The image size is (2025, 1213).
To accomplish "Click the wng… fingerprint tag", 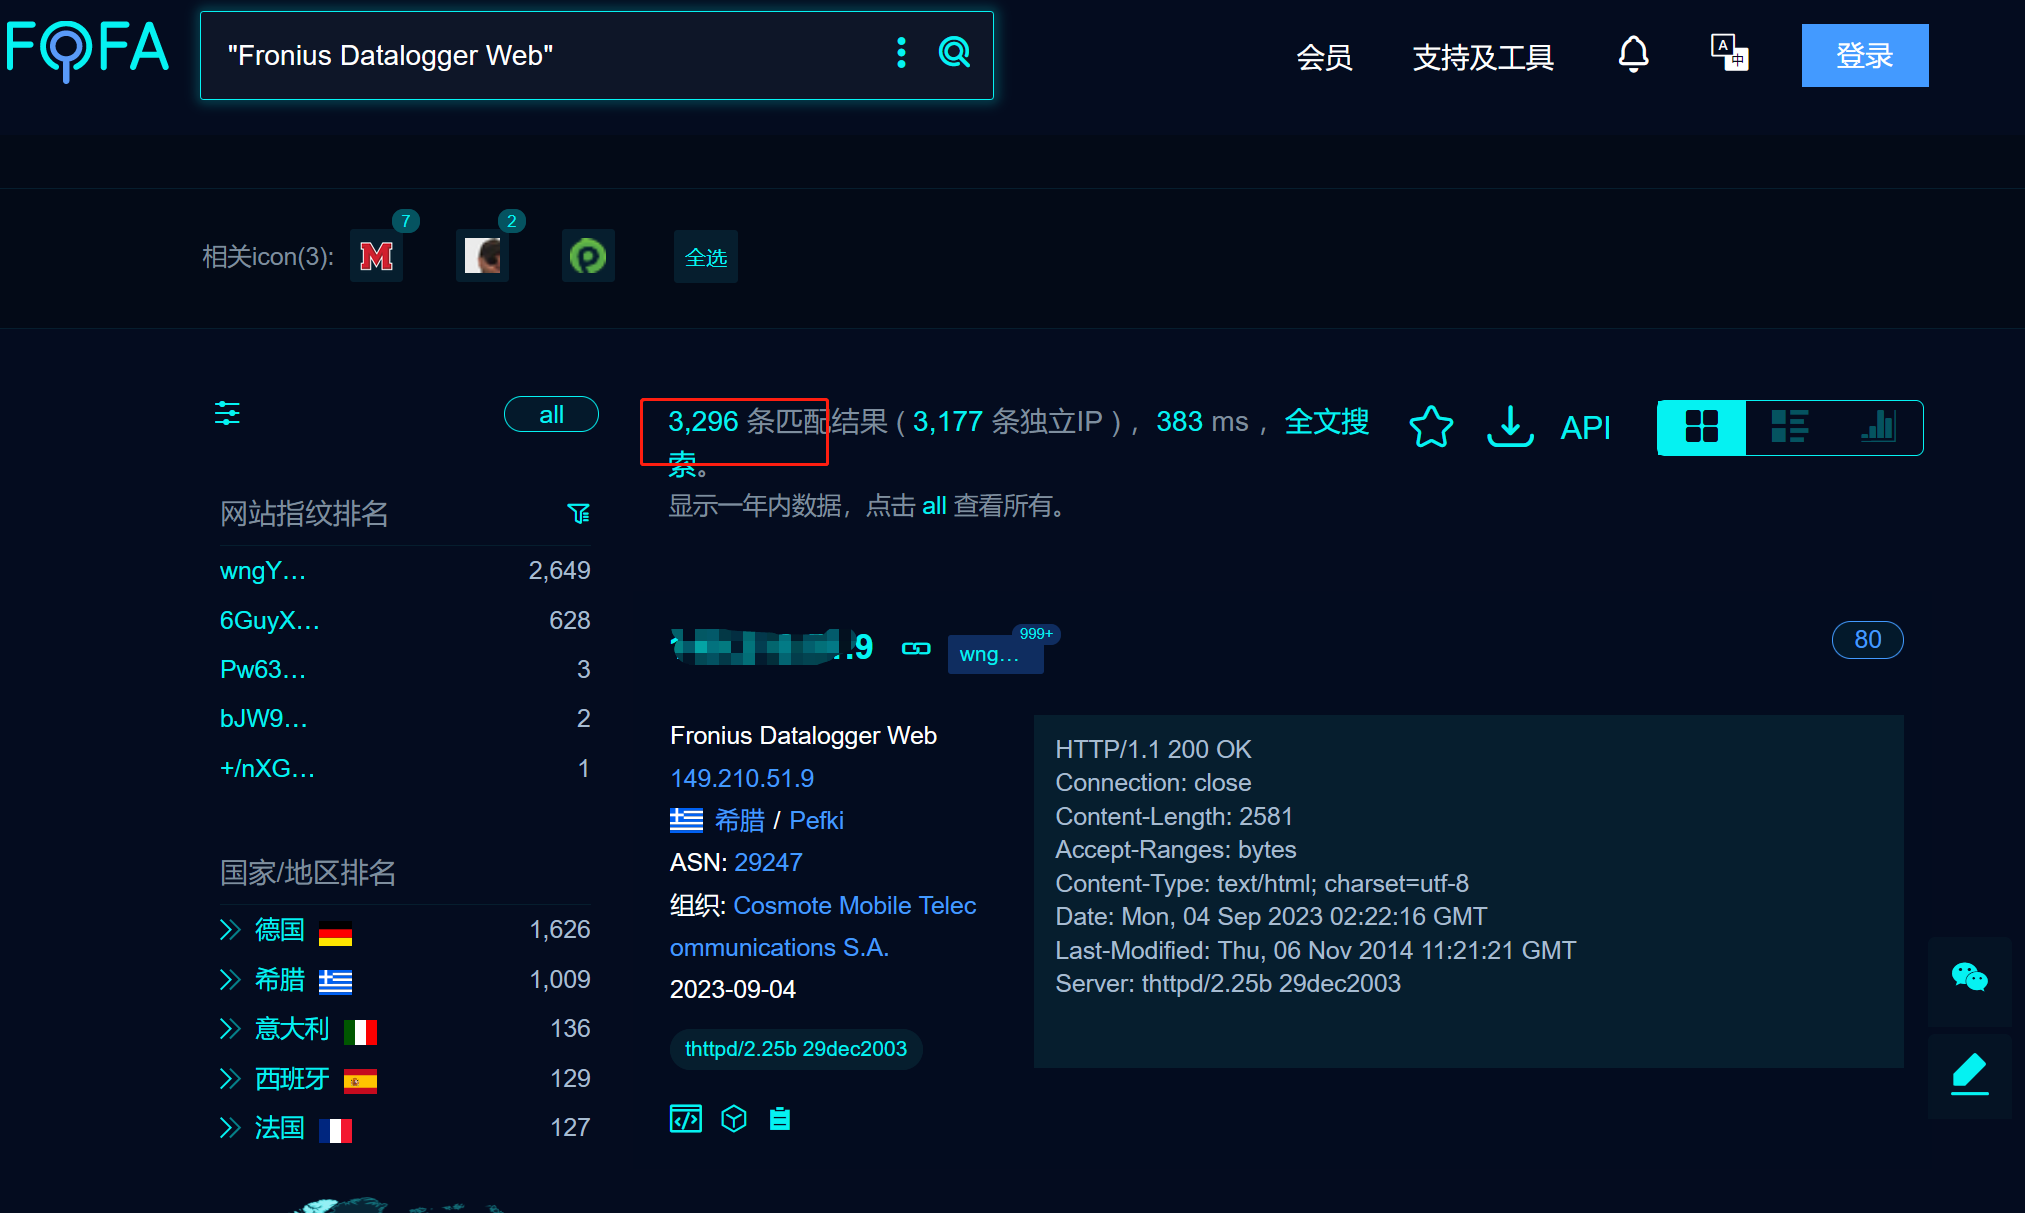I will click(995, 654).
